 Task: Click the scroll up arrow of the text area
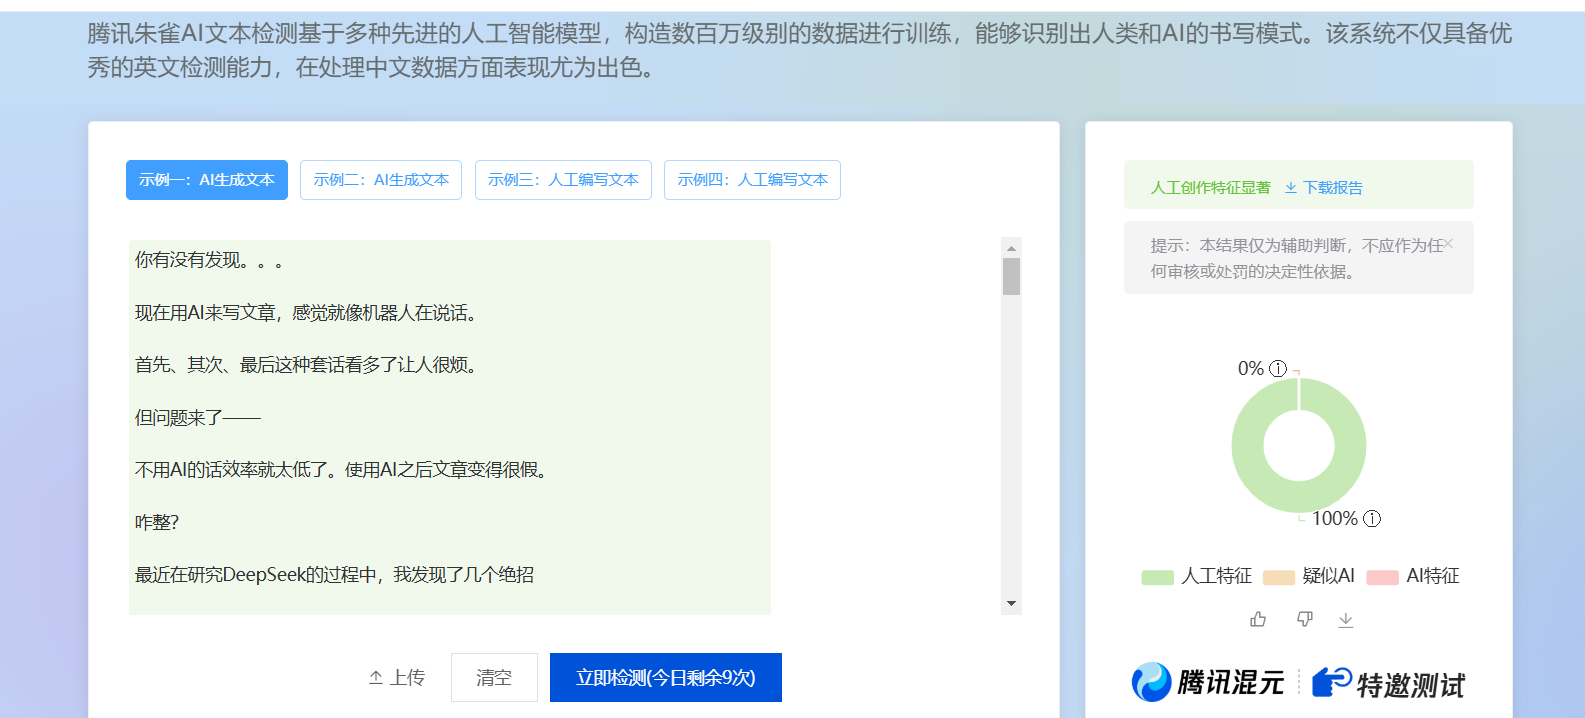1011,248
